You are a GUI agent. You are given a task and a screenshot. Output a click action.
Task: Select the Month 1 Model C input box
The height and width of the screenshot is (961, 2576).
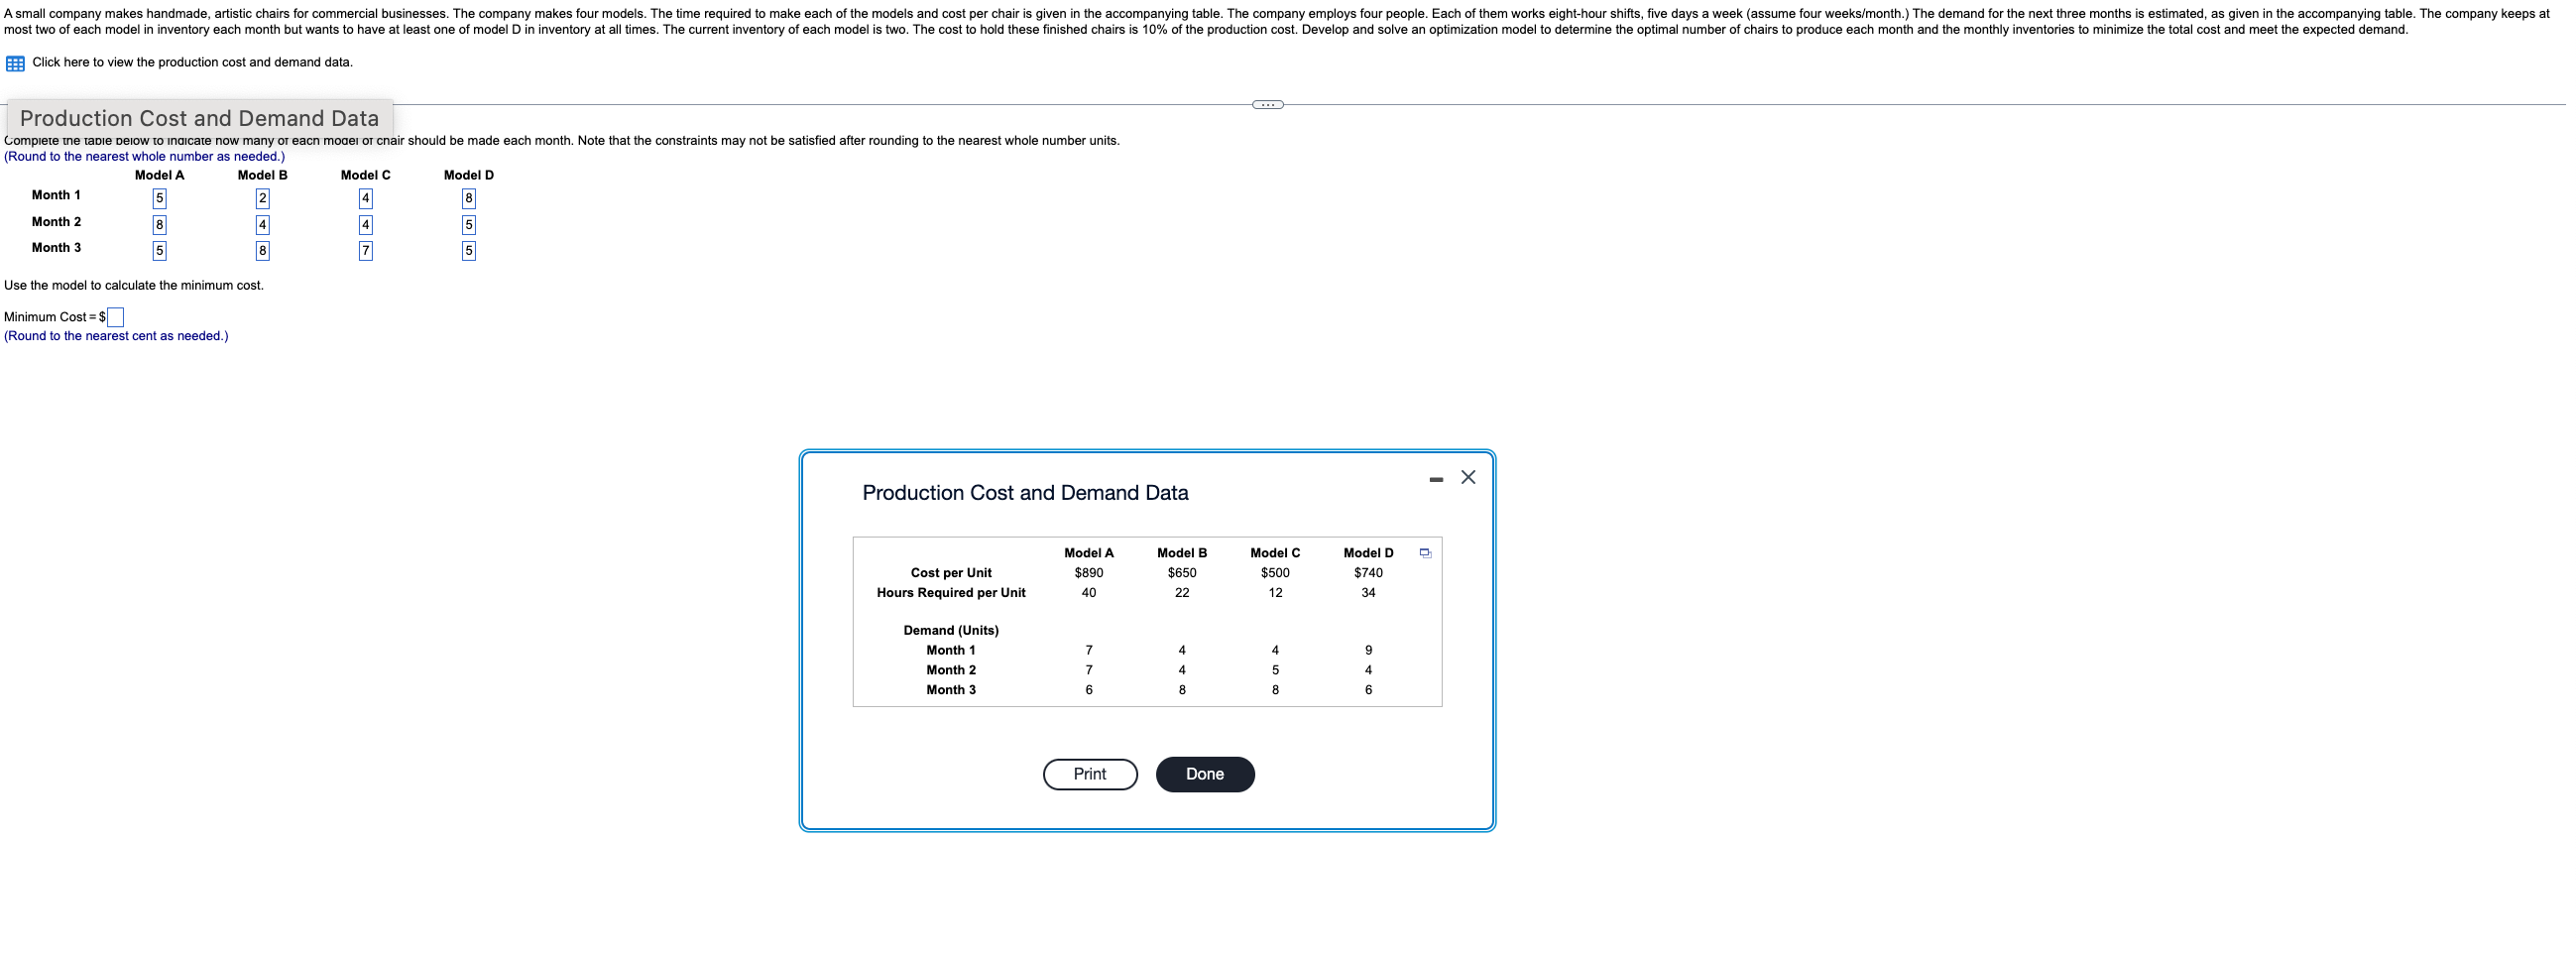click(365, 198)
